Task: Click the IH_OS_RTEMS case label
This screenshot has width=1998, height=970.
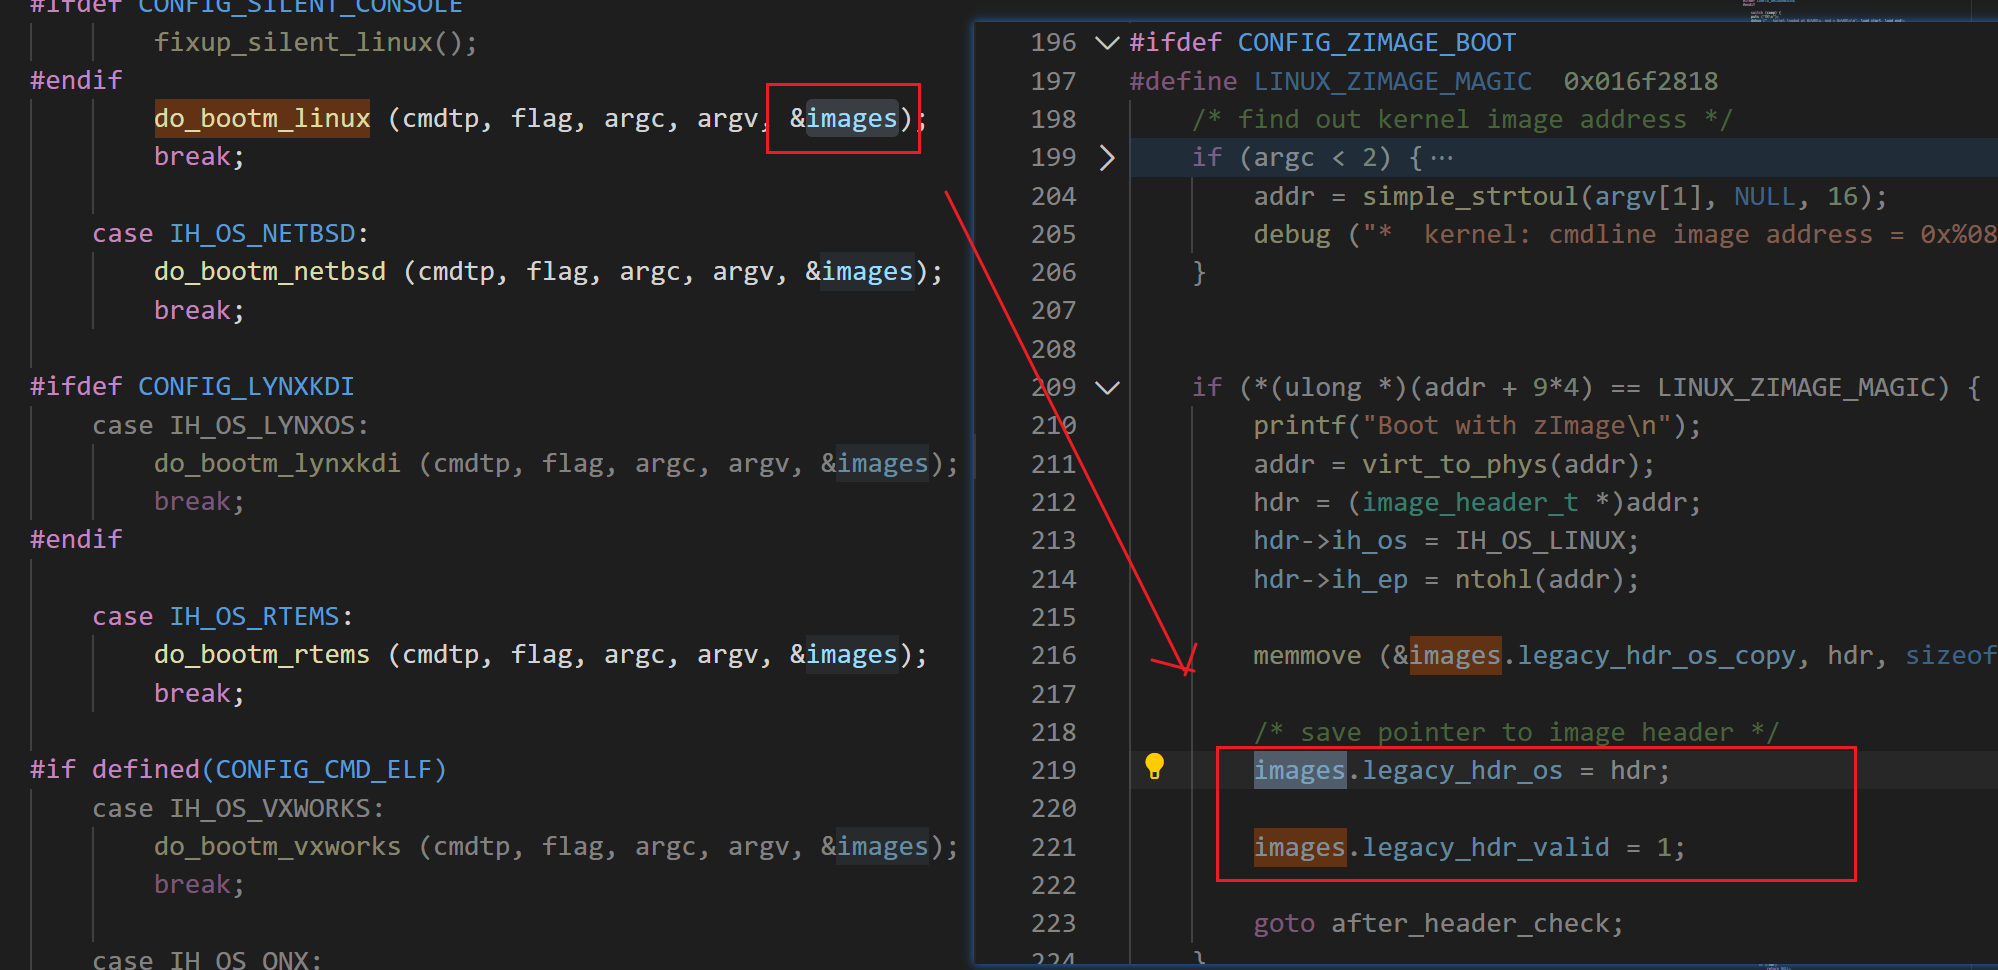Action: tap(254, 616)
